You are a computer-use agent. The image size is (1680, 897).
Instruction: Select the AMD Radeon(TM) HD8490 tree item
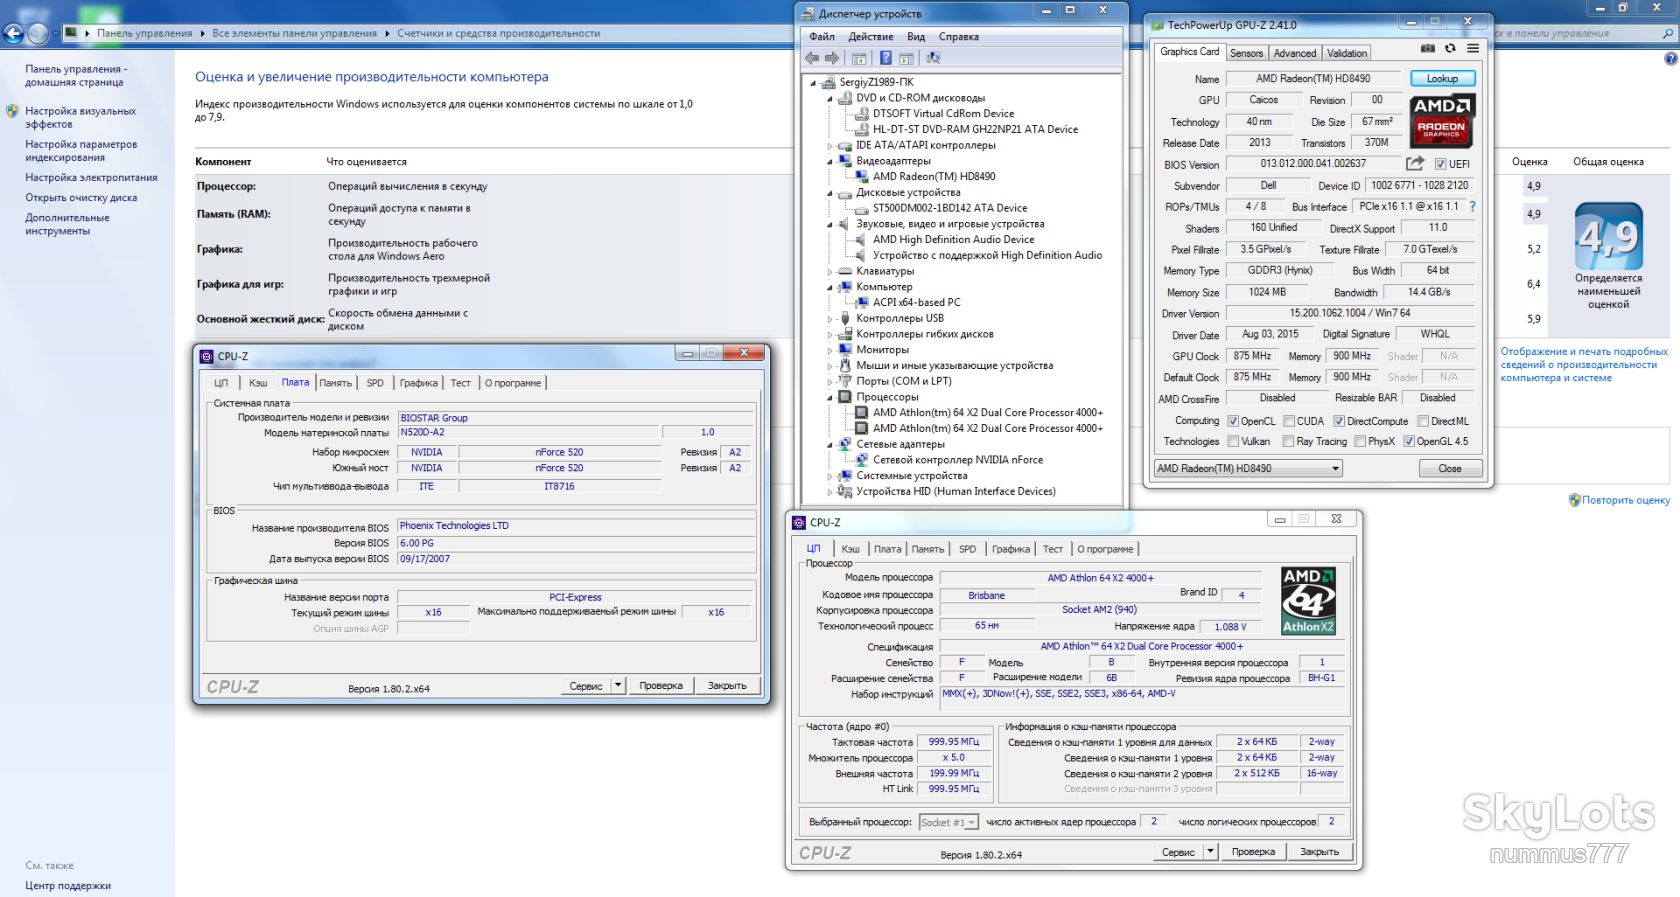click(x=934, y=177)
